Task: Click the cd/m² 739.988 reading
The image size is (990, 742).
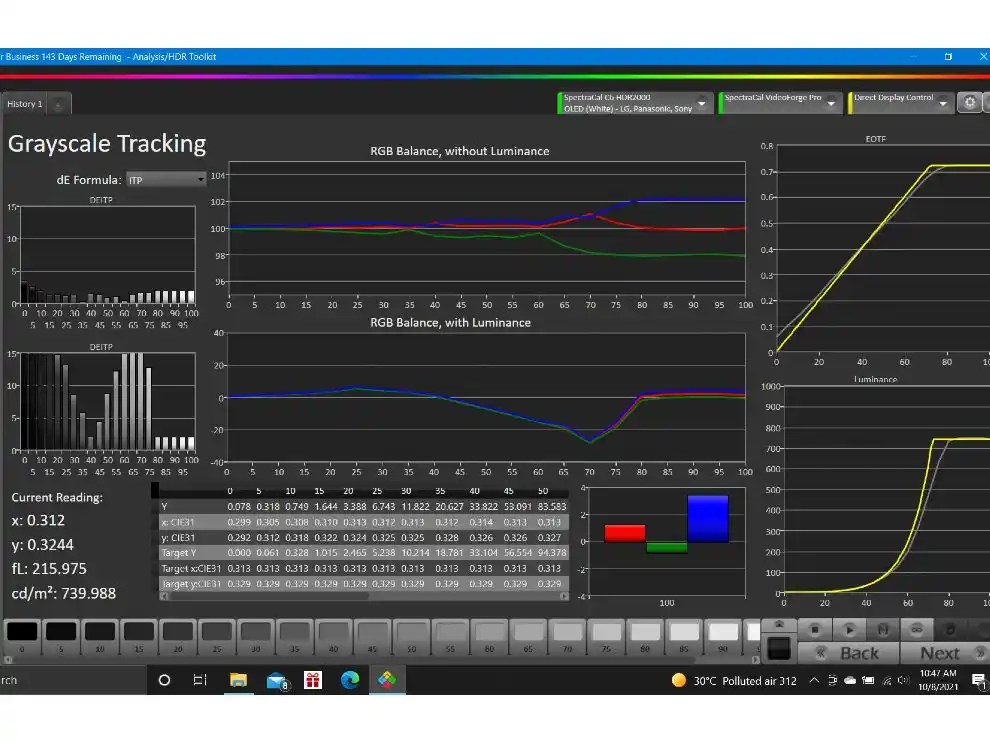Action: point(64,594)
